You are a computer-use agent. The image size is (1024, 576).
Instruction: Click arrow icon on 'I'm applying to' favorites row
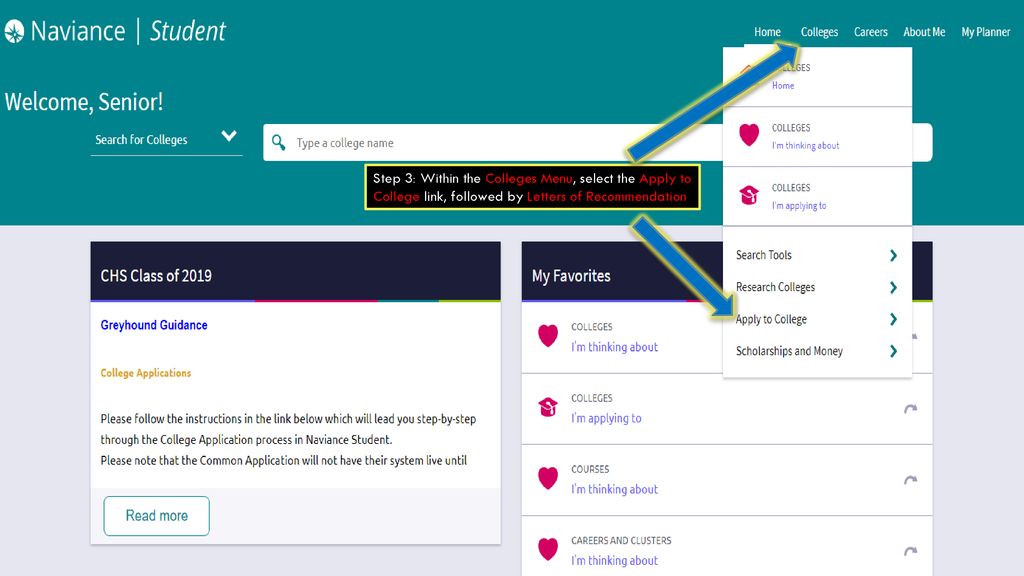click(x=910, y=409)
